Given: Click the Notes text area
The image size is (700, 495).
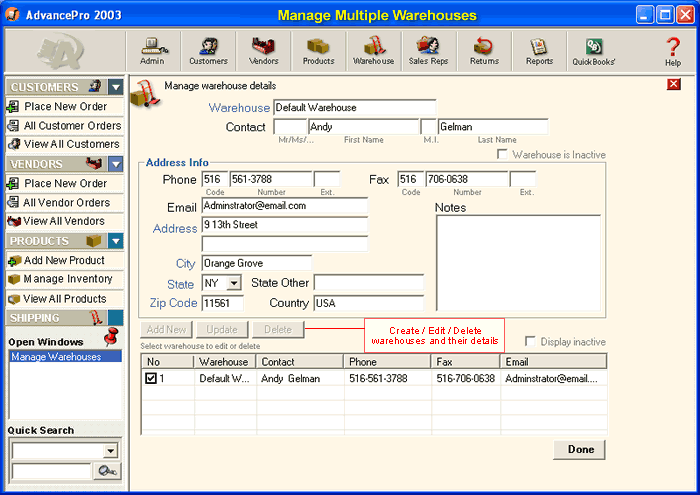Looking at the screenshot, I should pos(518,263).
